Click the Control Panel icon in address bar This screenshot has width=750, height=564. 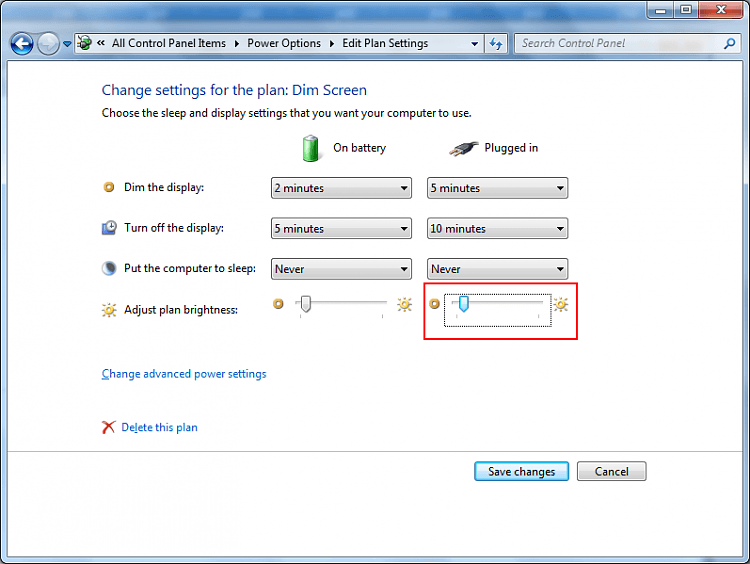pyautogui.click(x=85, y=43)
